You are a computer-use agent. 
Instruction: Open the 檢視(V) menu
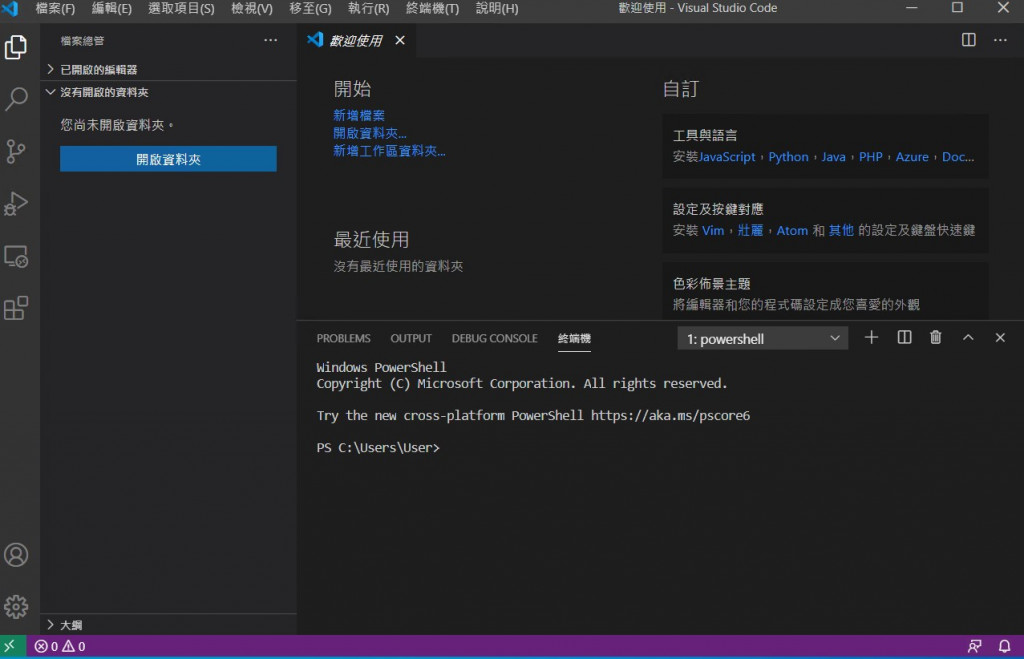pyautogui.click(x=251, y=8)
